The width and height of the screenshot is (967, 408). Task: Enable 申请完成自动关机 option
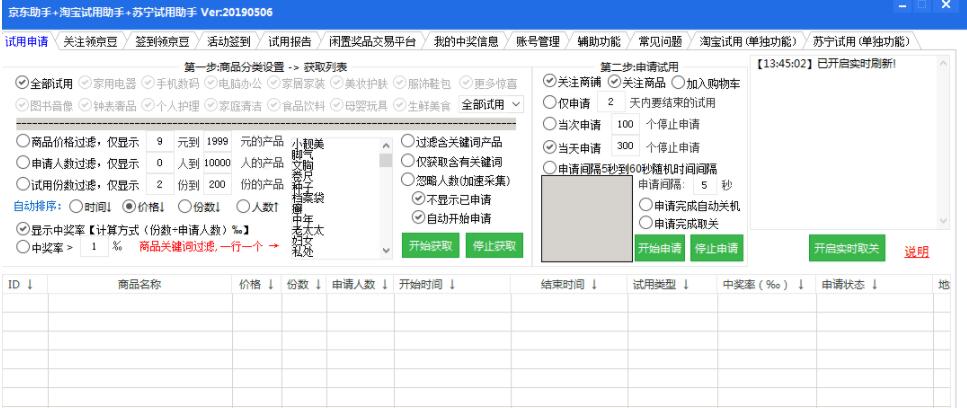tap(689, 205)
